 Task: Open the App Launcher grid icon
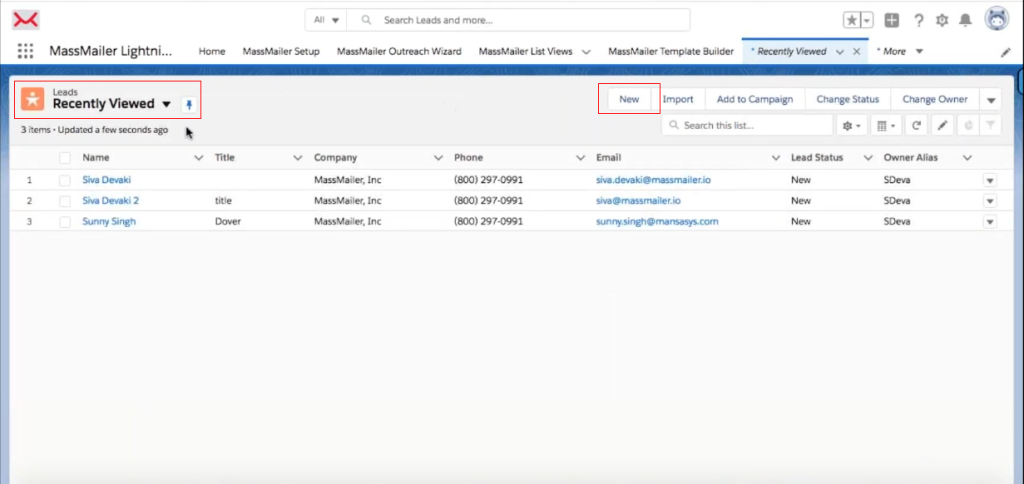(x=25, y=51)
